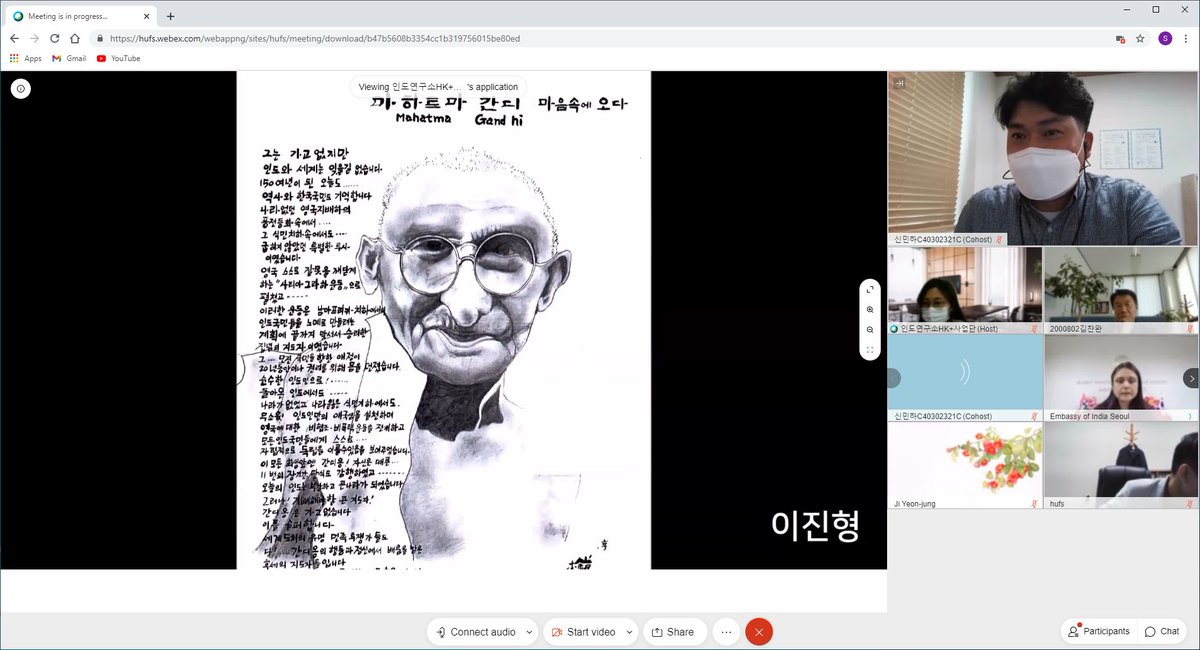1200x650 pixels.
Task: Zoom in on the shared content
Action: pos(870,310)
